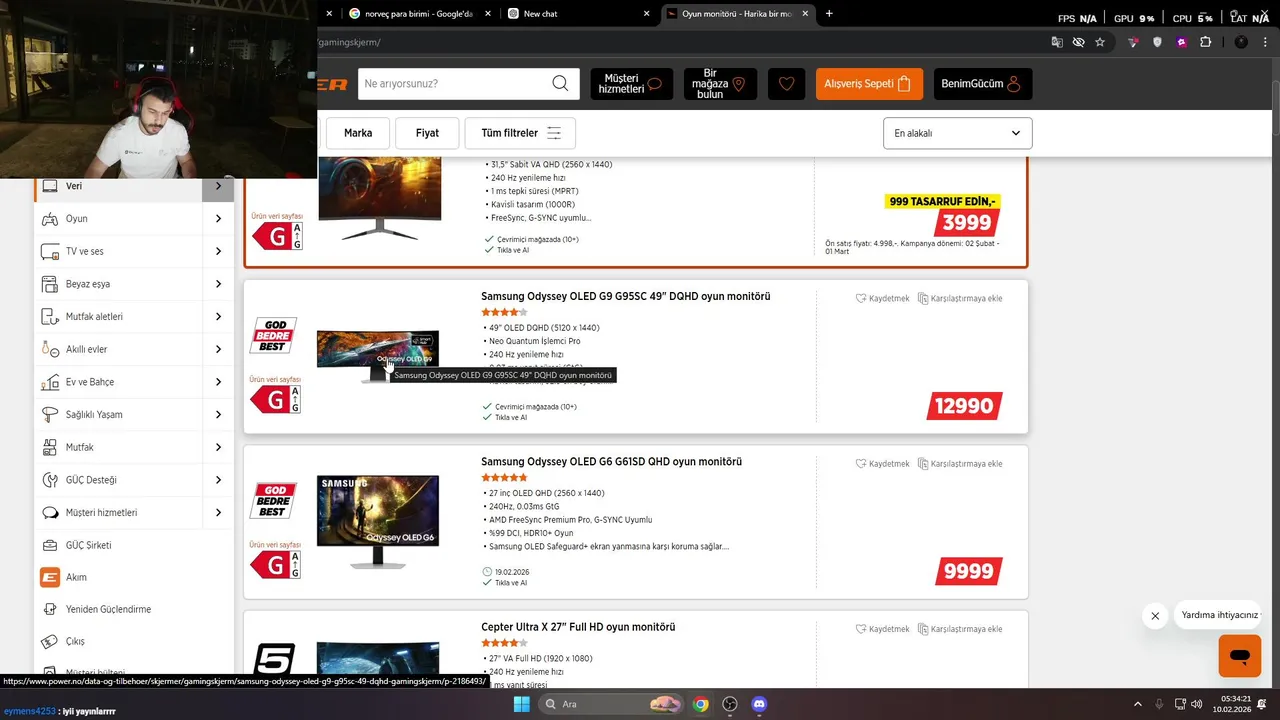Click the orange Akım sidebar icon

click(x=50, y=577)
